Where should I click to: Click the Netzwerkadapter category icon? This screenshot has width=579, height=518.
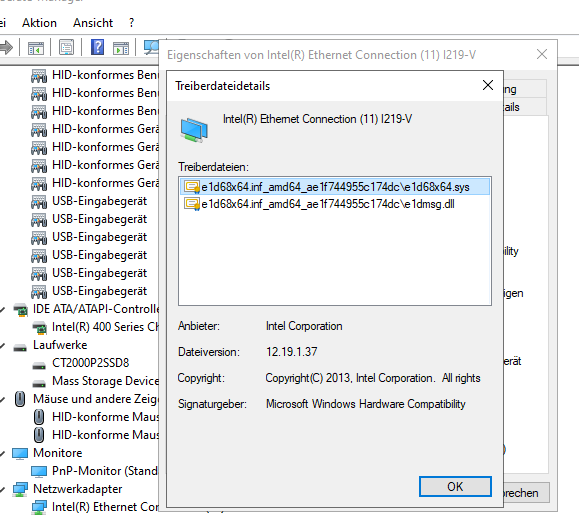click(x=20, y=489)
